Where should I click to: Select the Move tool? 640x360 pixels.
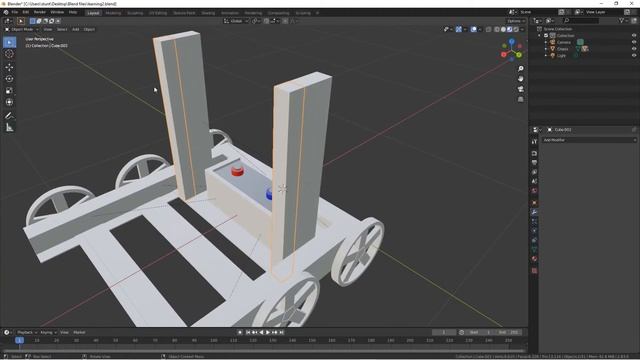9,67
